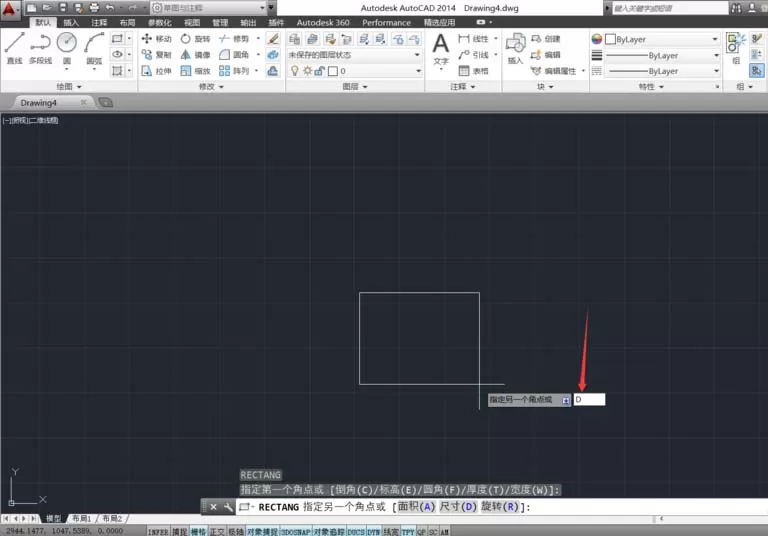
Task: Toggle DYN dynamic input in status bar
Action: 374,532
